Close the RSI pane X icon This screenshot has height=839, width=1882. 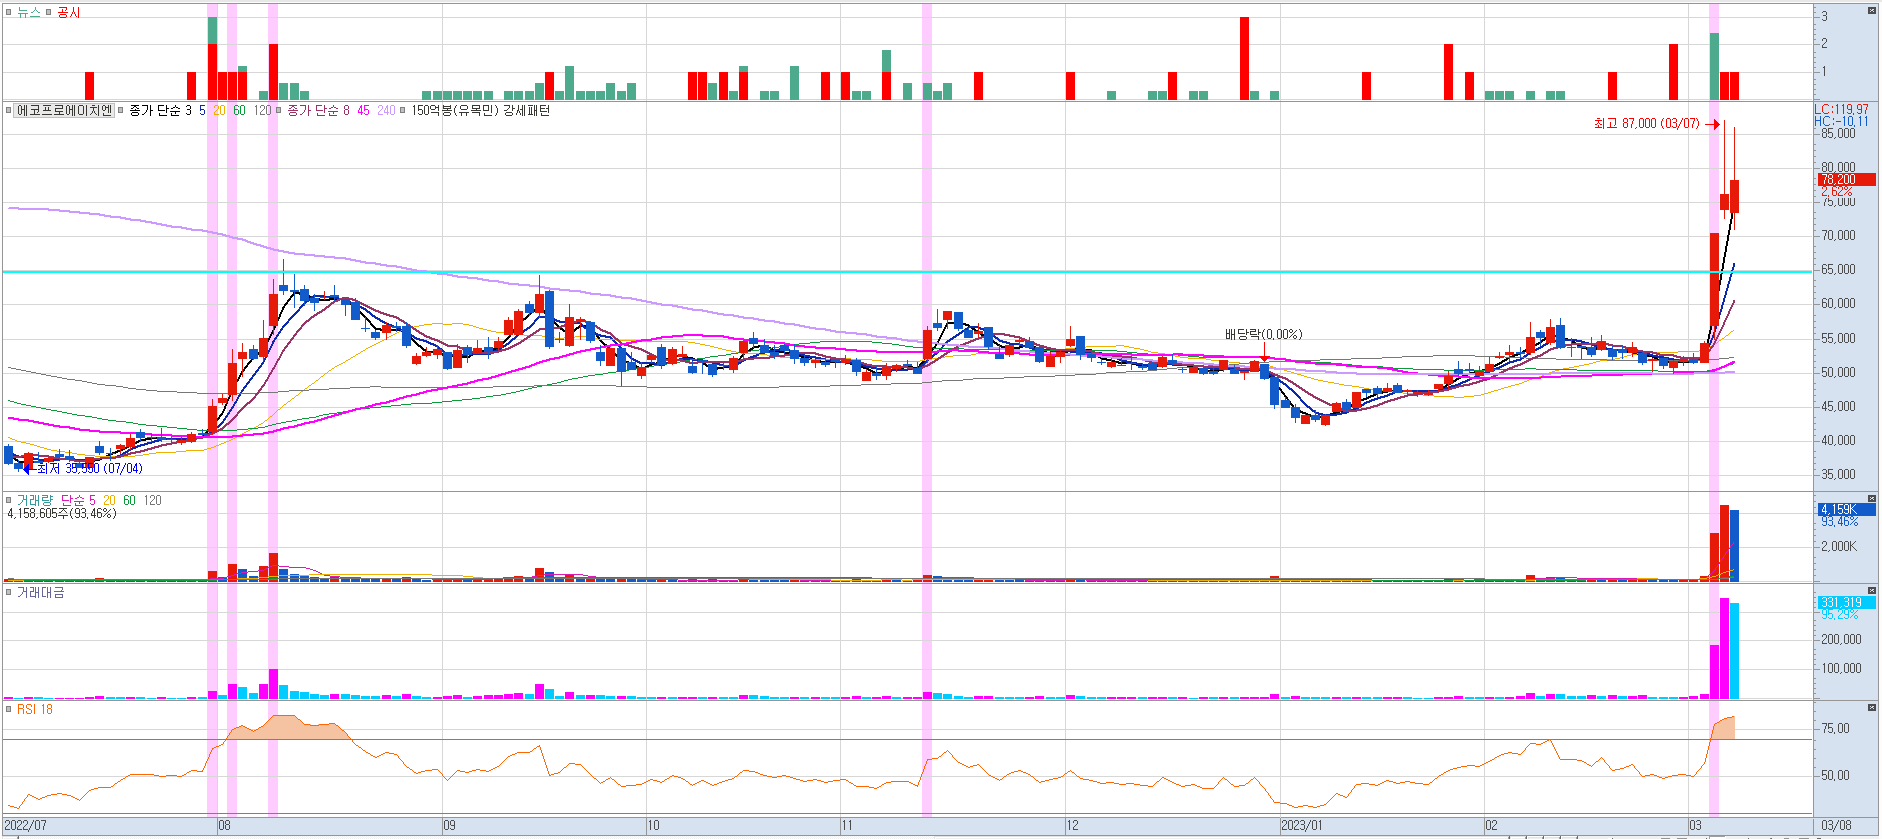[x=1872, y=707]
